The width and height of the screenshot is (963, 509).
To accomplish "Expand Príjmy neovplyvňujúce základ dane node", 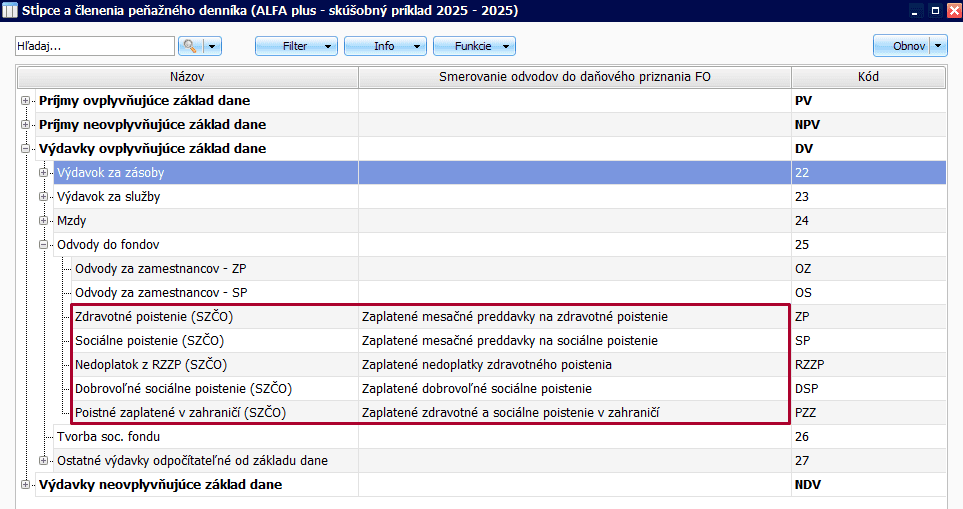I will click(25, 125).
